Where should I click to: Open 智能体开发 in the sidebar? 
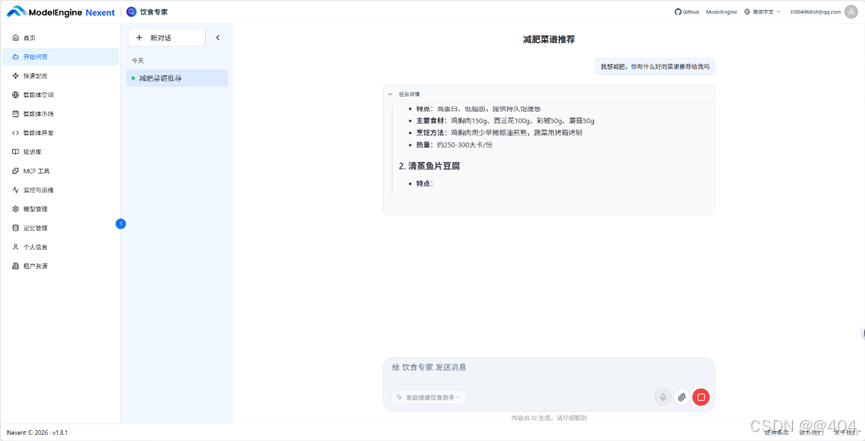click(60, 133)
